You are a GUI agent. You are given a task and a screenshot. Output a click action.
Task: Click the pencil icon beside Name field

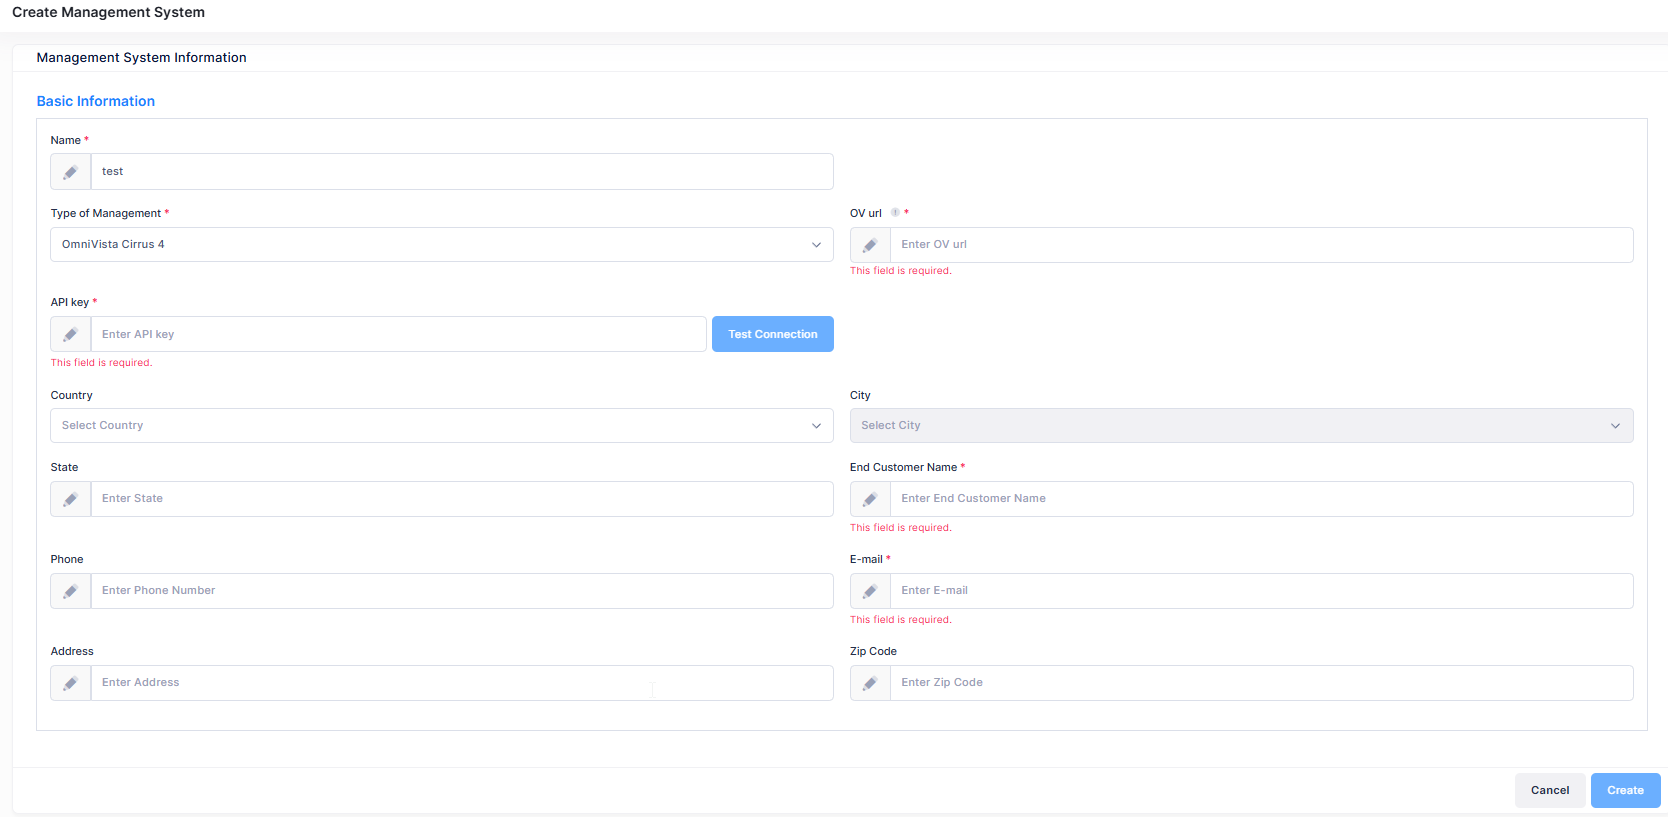pyautogui.click(x=70, y=172)
